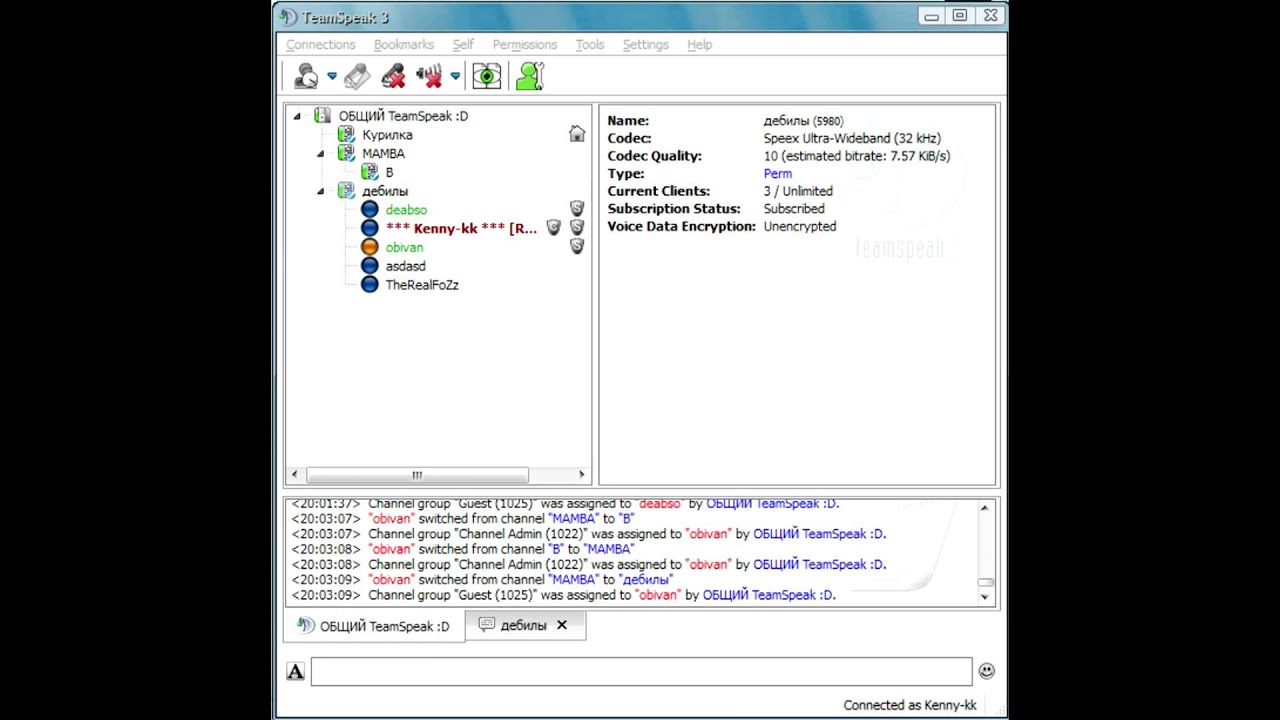Collapse the МАМВА channel
The width and height of the screenshot is (1280, 720).
point(321,154)
